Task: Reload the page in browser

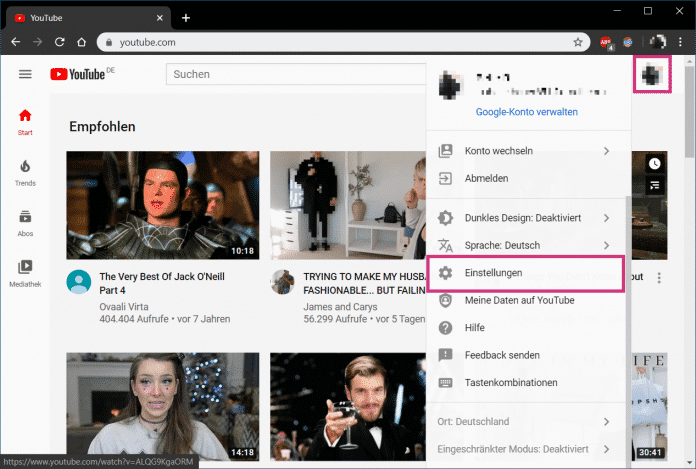Action: [60, 42]
